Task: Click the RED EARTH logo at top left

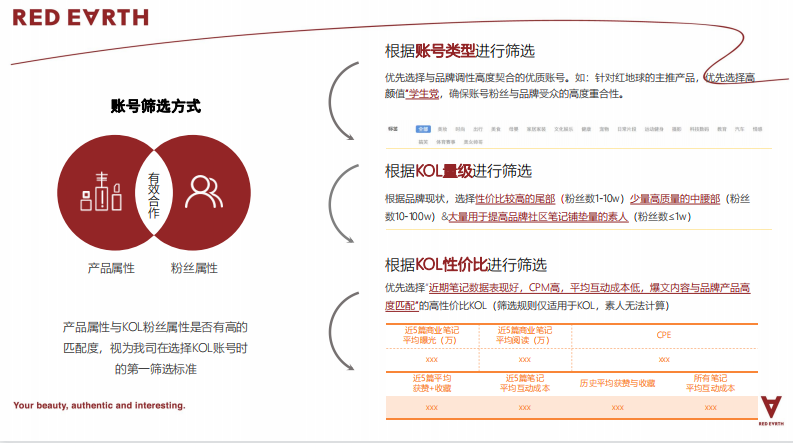Action: [x=80, y=18]
